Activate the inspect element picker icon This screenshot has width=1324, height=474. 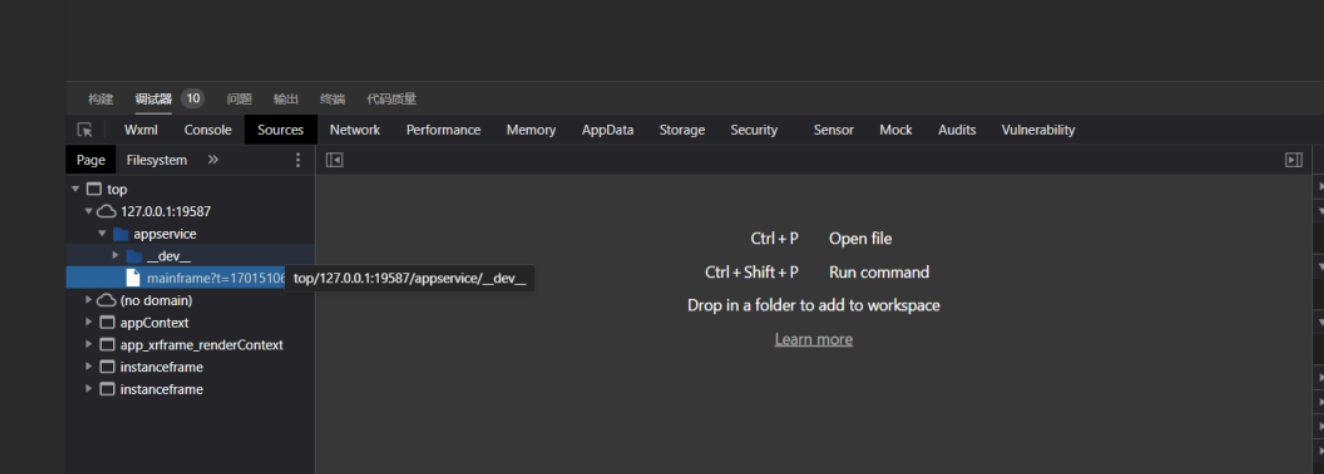(x=85, y=130)
